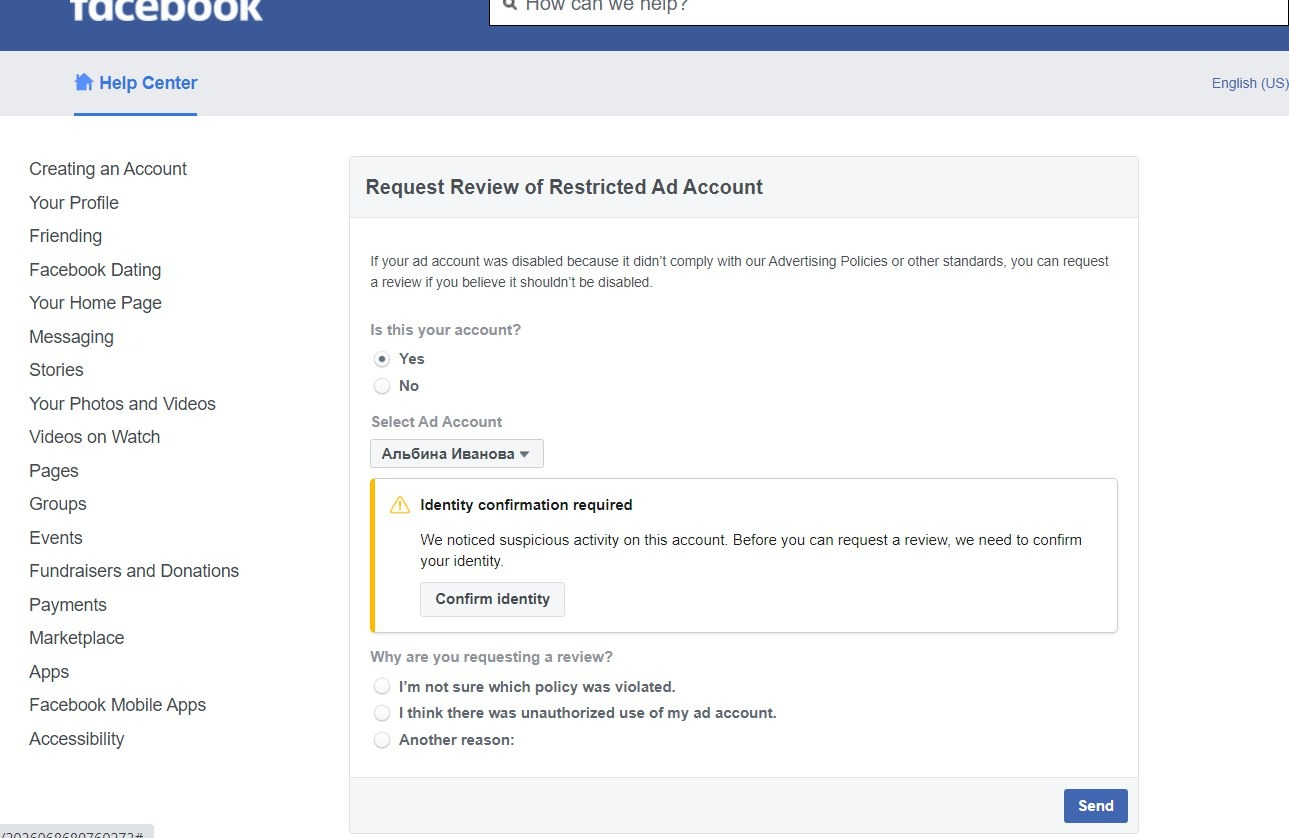This screenshot has width=1289, height=838.
Task: Select Yes for 'Is this your account?'
Action: pyautogui.click(x=382, y=359)
